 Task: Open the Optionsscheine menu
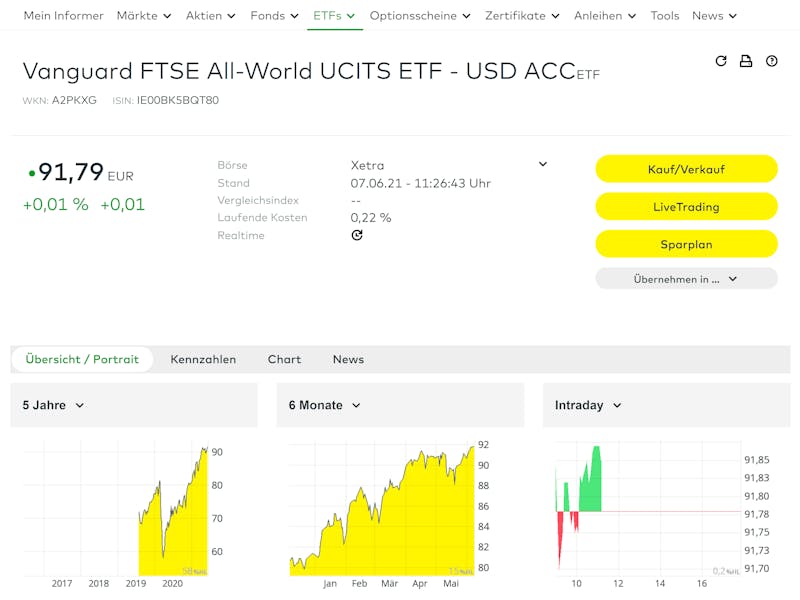pos(420,16)
